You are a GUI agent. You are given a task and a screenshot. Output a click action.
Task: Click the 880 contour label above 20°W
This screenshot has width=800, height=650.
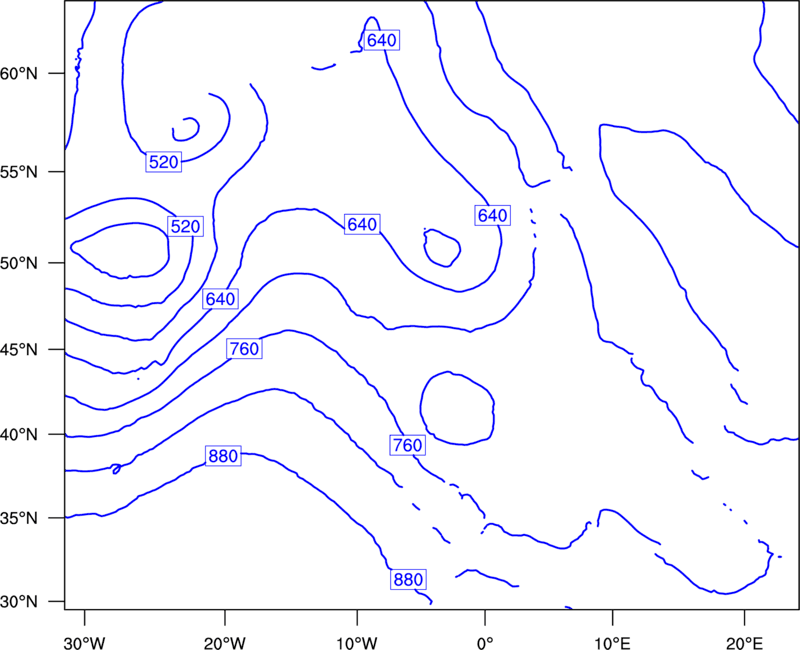click(223, 456)
